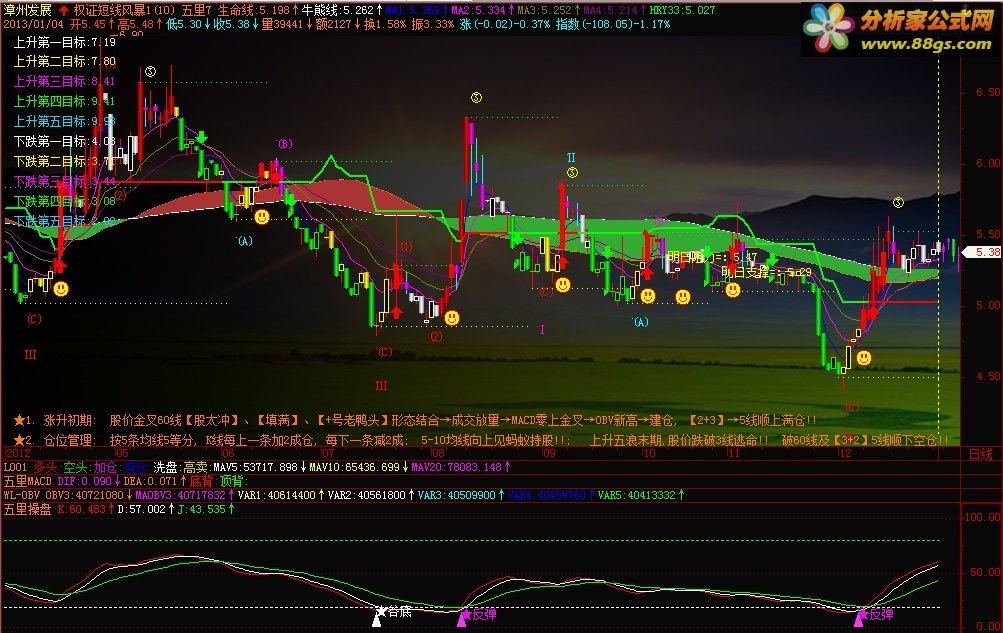Click the circled 5 wave marker above the August spike
Screen dimensions: 1003x633
point(476,97)
